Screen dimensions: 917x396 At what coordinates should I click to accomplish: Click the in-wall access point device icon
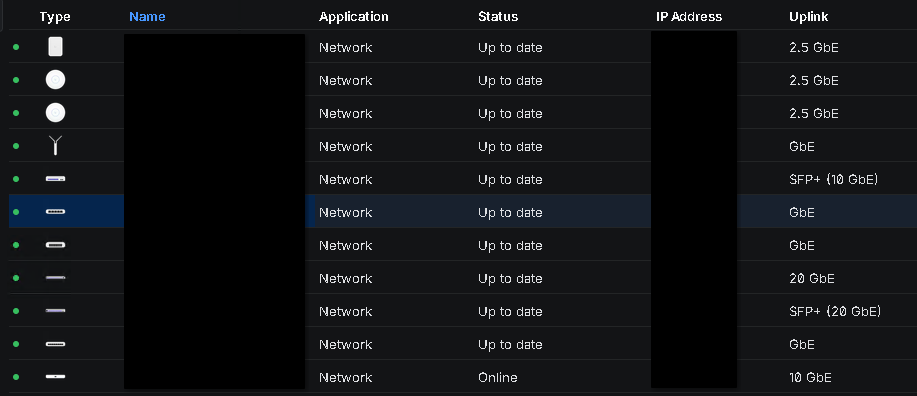click(56, 47)
